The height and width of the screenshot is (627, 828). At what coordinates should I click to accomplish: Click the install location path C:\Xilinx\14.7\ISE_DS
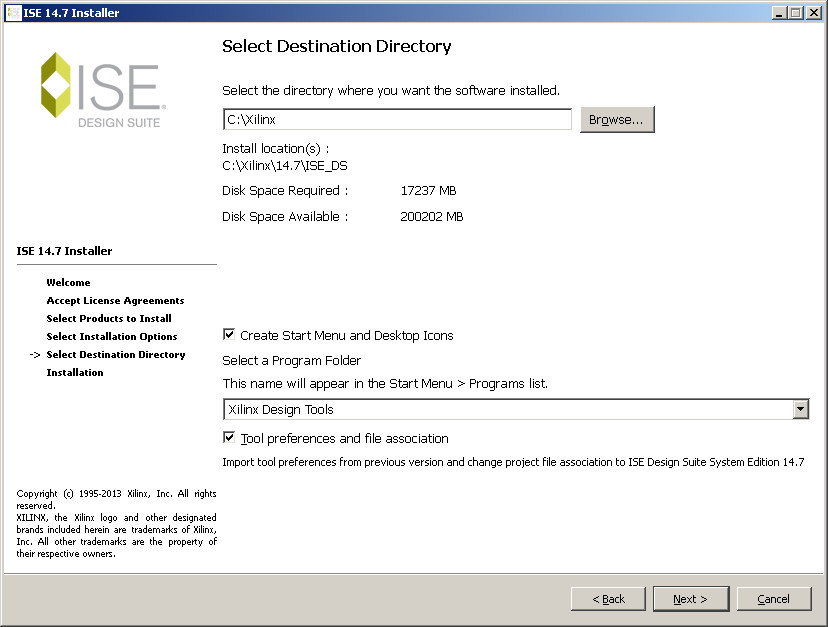pos(285,166)
